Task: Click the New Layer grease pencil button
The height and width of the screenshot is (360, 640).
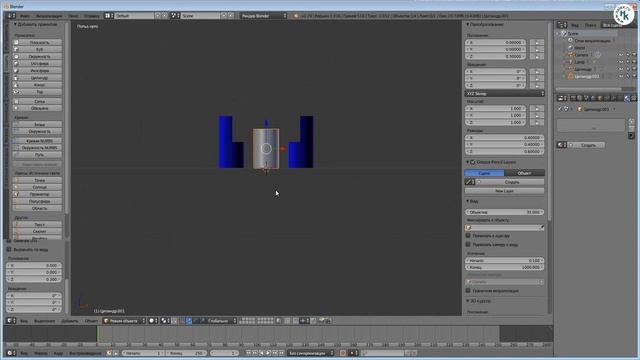Action: pos(504,191)
